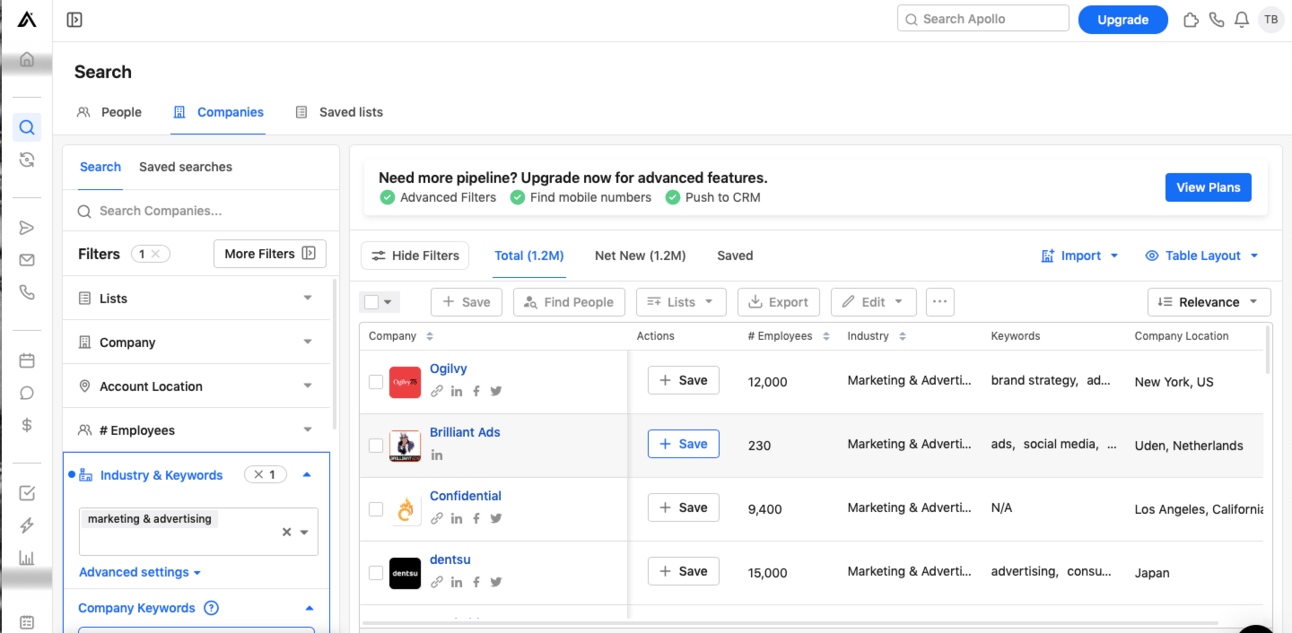The width and height of the screenshot is (1292, 633).
Task: Open dentsu's Twitter icon
Action: click(x=496, y=582)
